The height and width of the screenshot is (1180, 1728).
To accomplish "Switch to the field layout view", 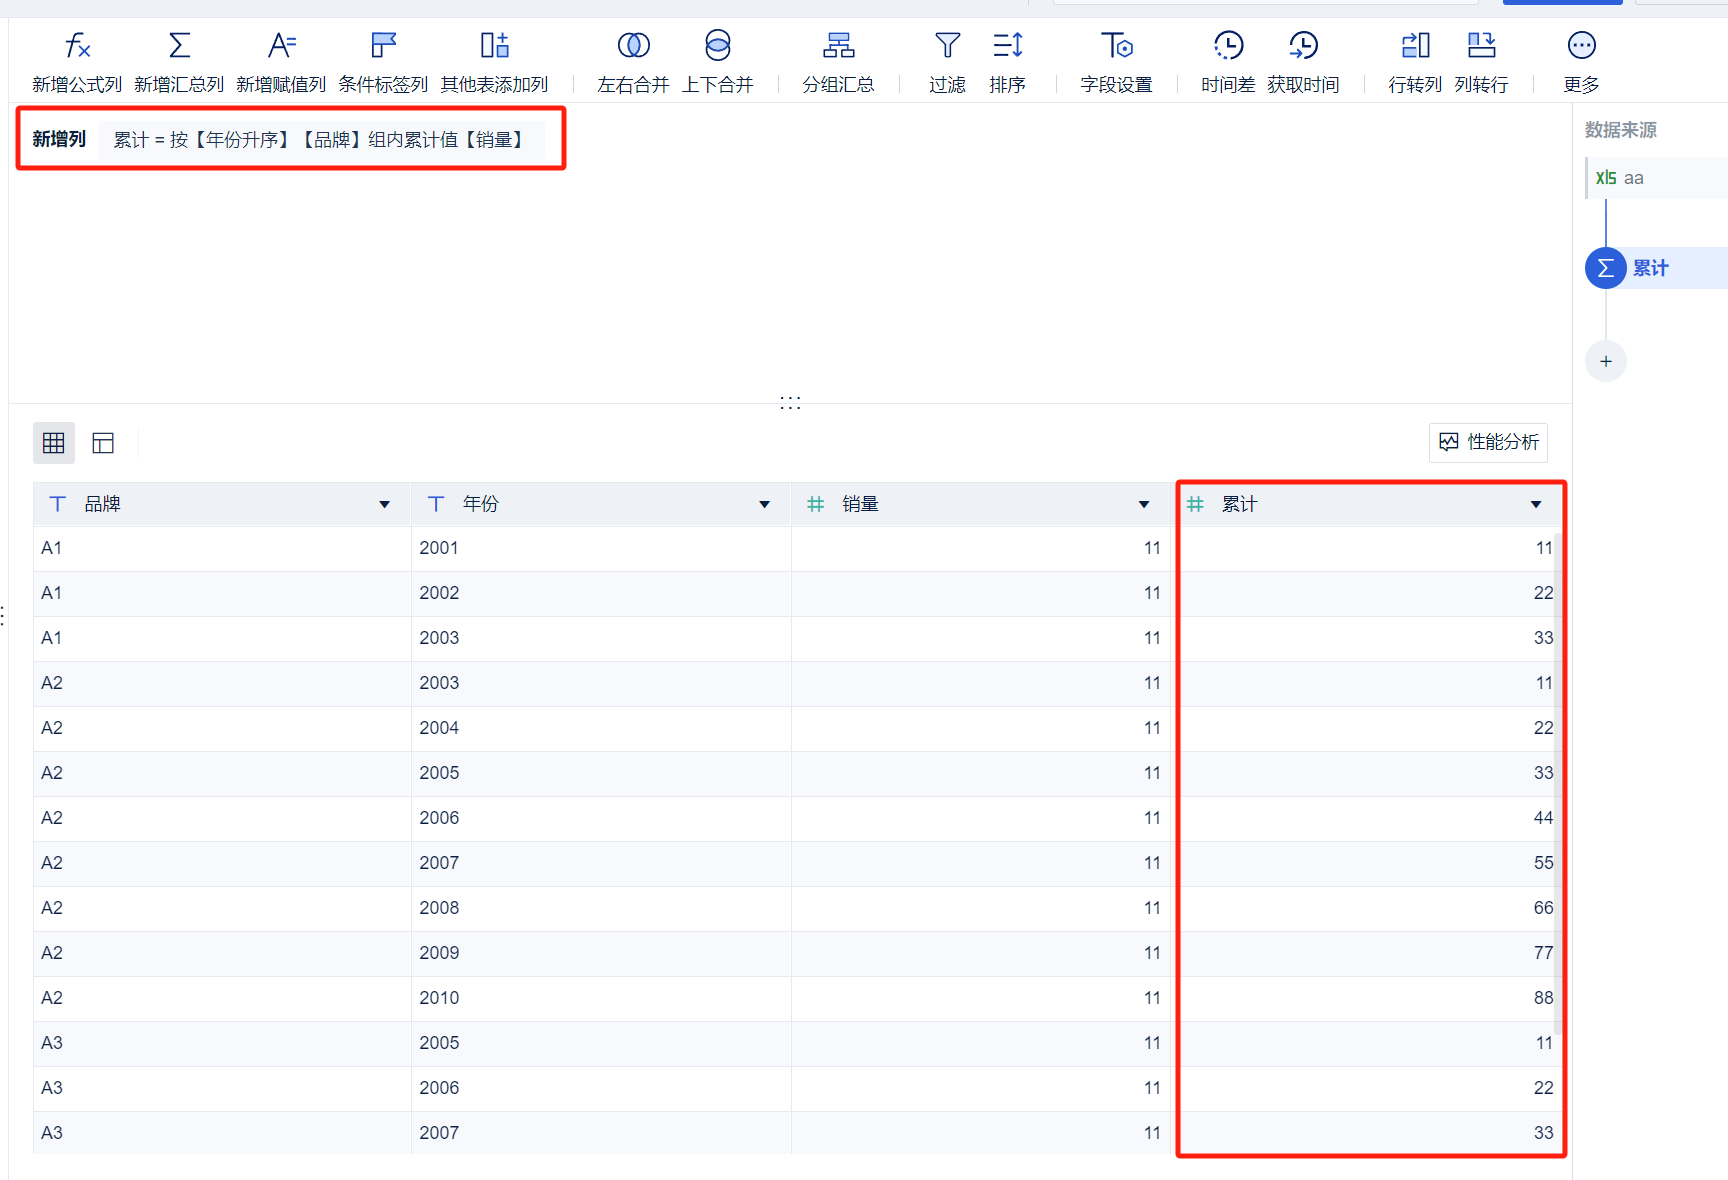I will point(103,443).
